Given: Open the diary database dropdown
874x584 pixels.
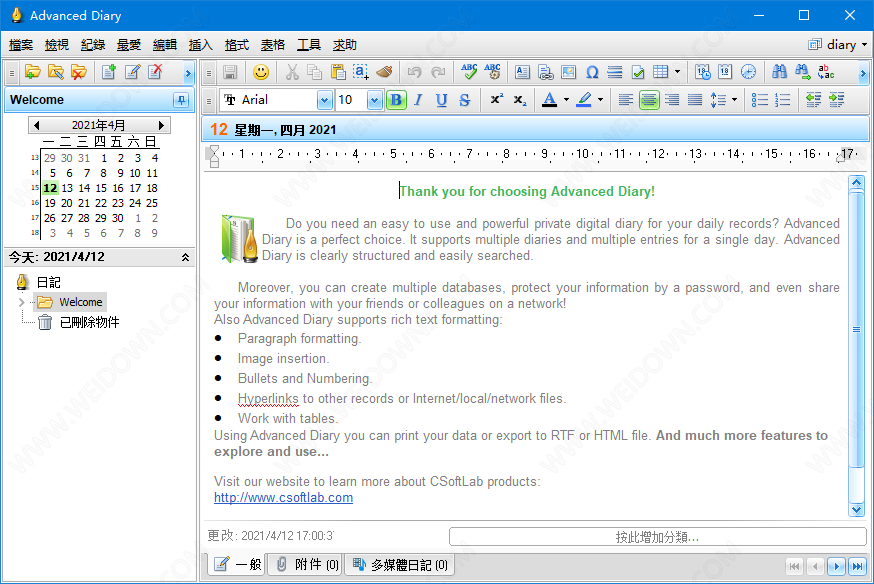Looking at the screenshot, I should (837, 45).
